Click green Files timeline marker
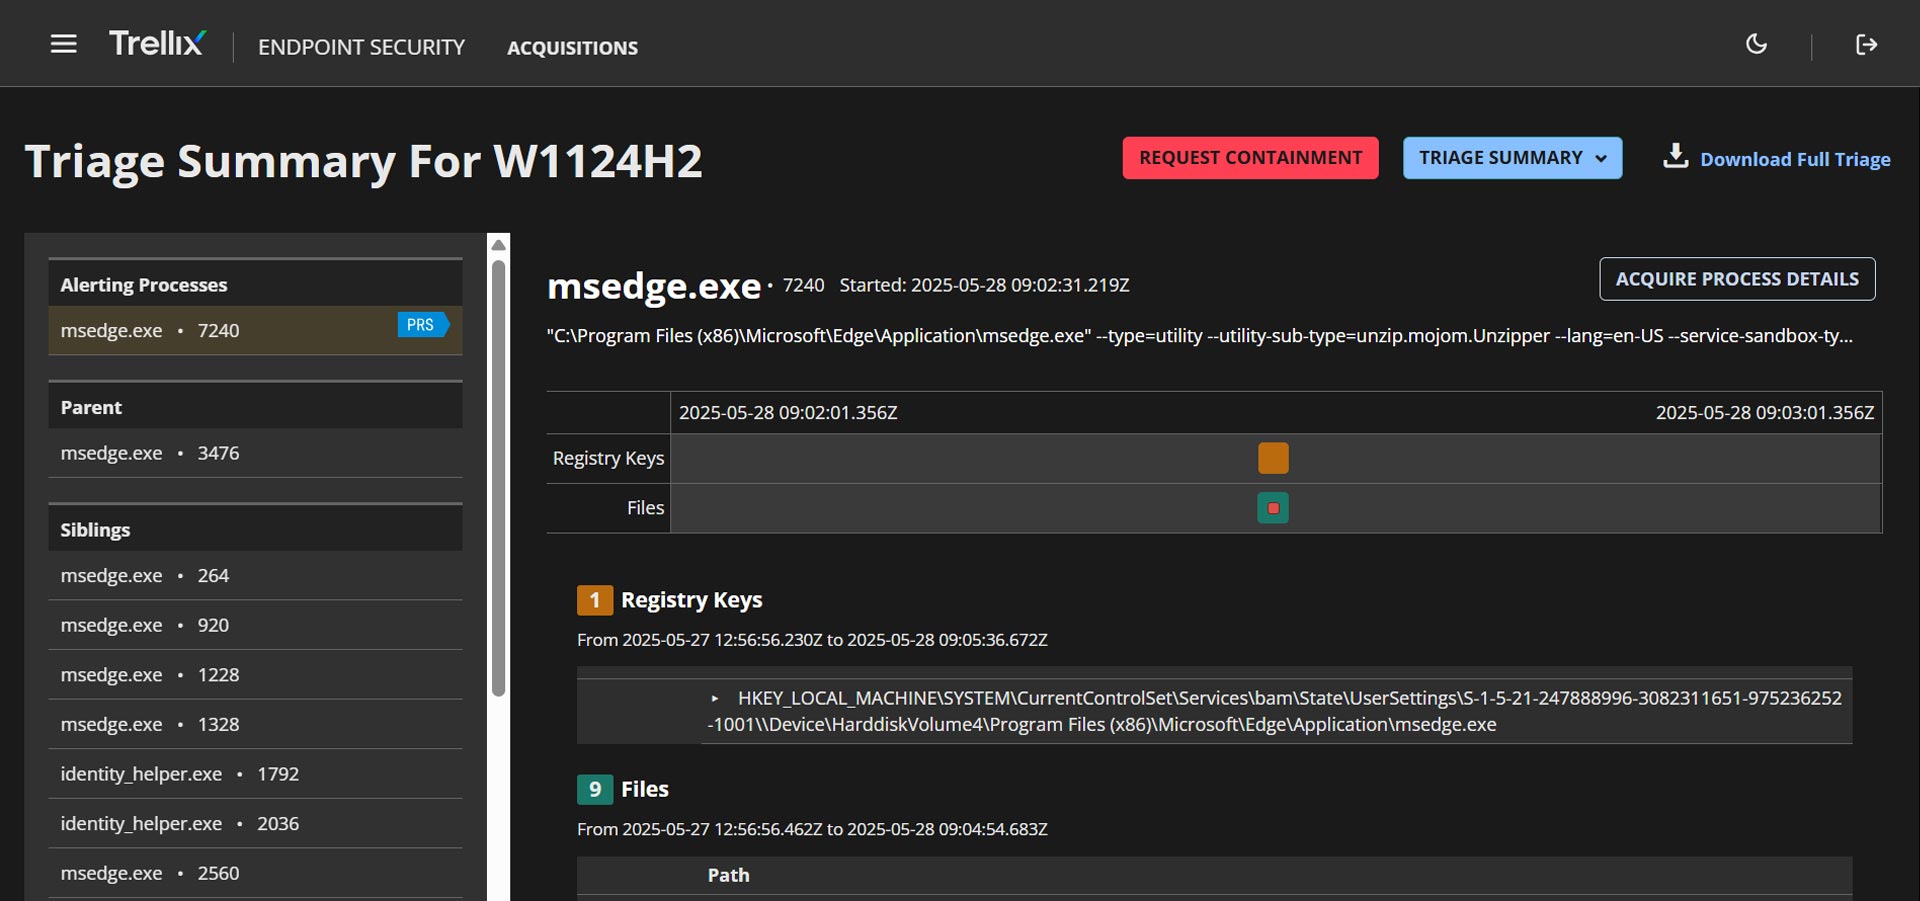1920x901 pixels. (x=1273, y=508)
